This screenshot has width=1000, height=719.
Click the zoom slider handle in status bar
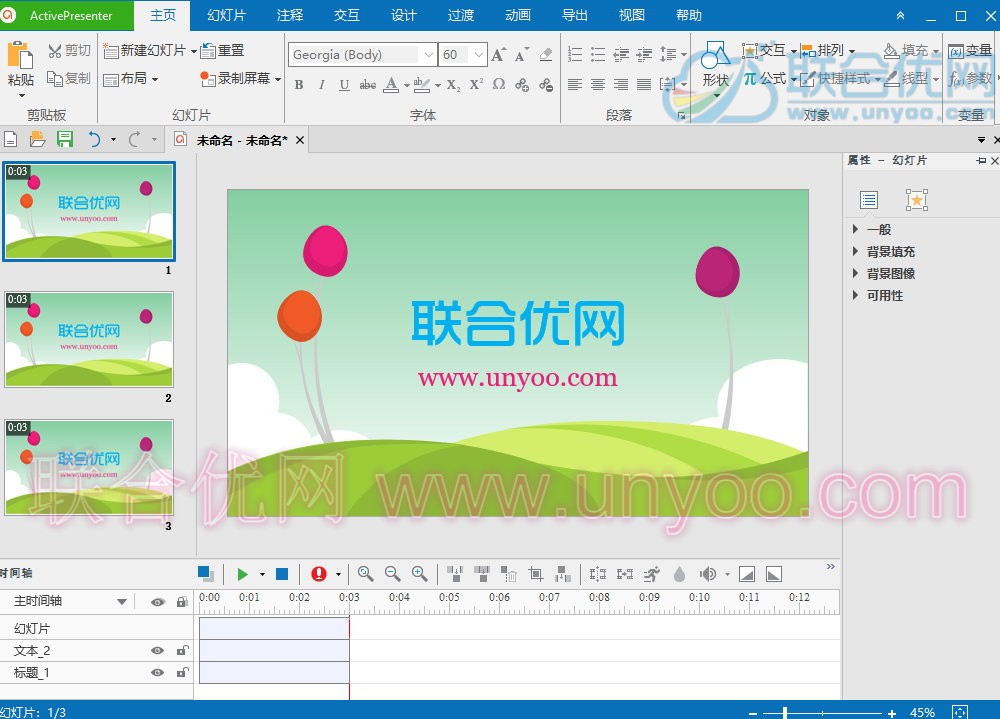(x=785, y=713)
